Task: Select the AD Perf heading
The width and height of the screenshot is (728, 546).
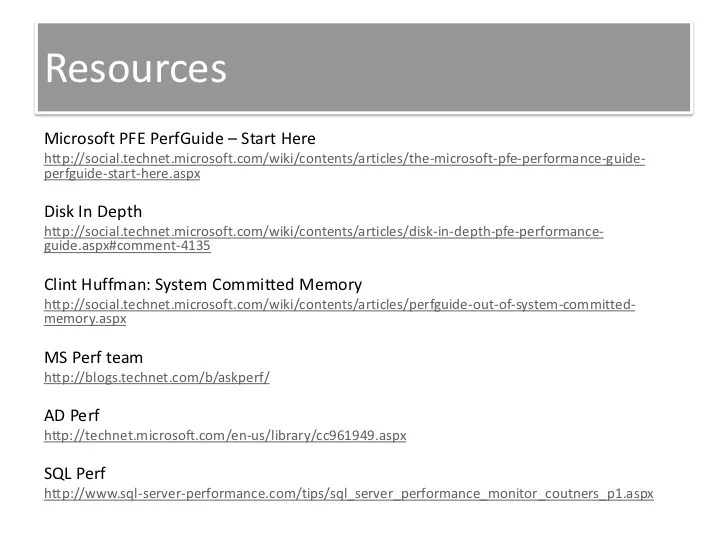Action: click(72, 416)
